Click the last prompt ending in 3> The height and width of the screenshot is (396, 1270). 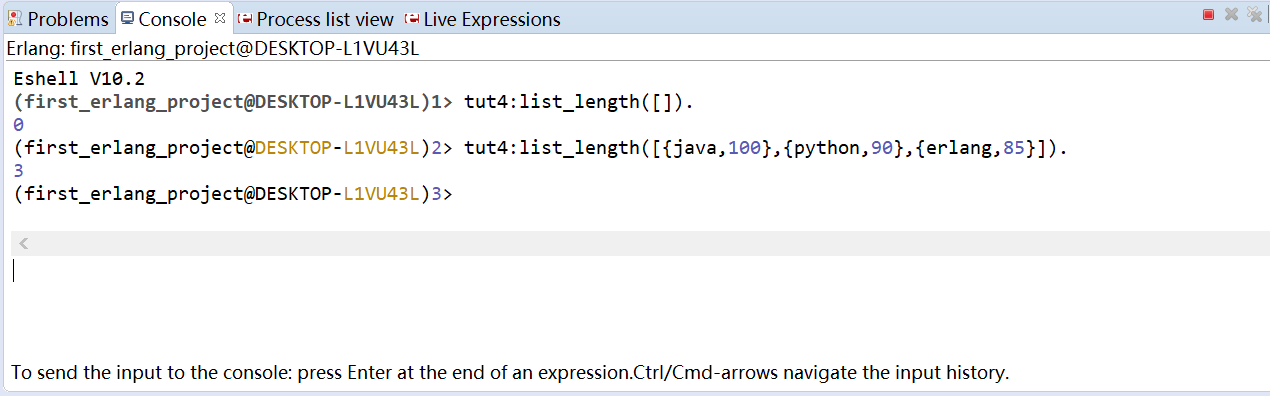(233, 194)
